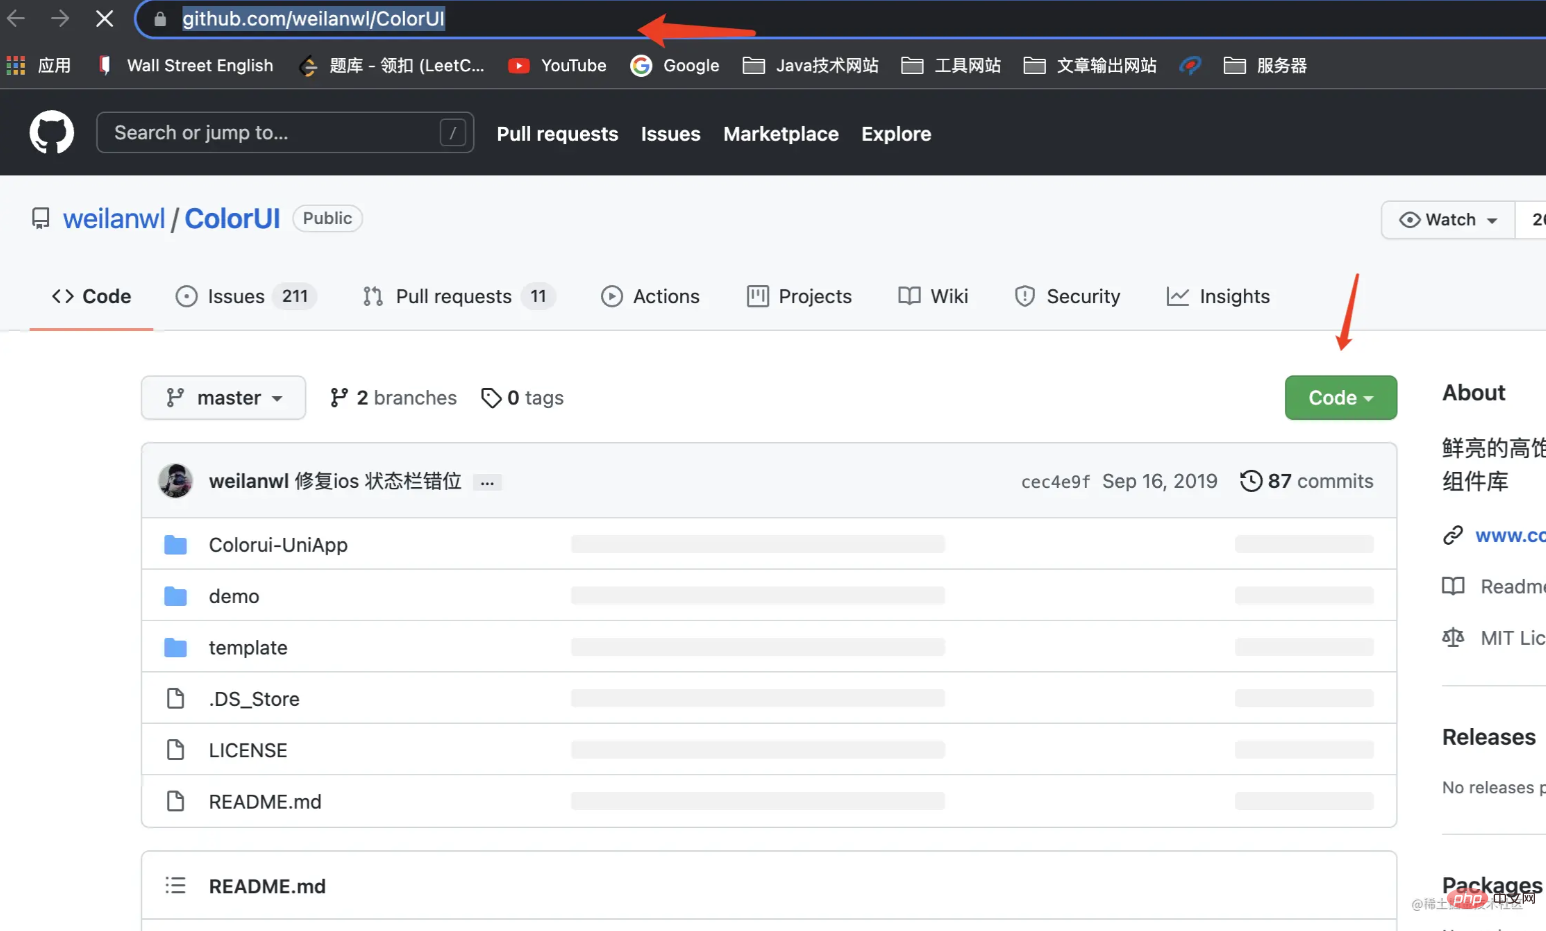Click the browser address bar URL
The height and width of the screenshot is (931, 1546).
pyautogui.click(x=313, y=19)
